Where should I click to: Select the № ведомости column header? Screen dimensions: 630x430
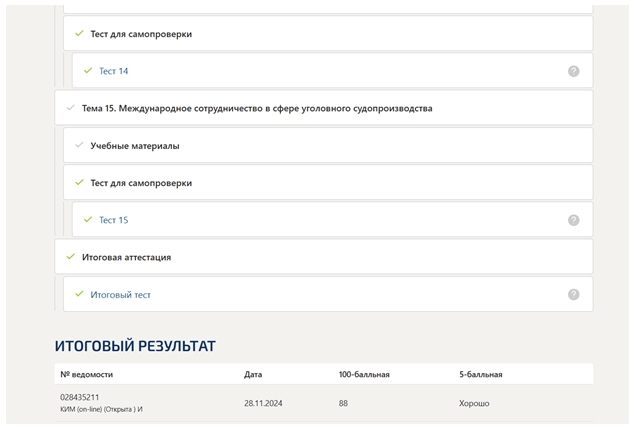86,375
